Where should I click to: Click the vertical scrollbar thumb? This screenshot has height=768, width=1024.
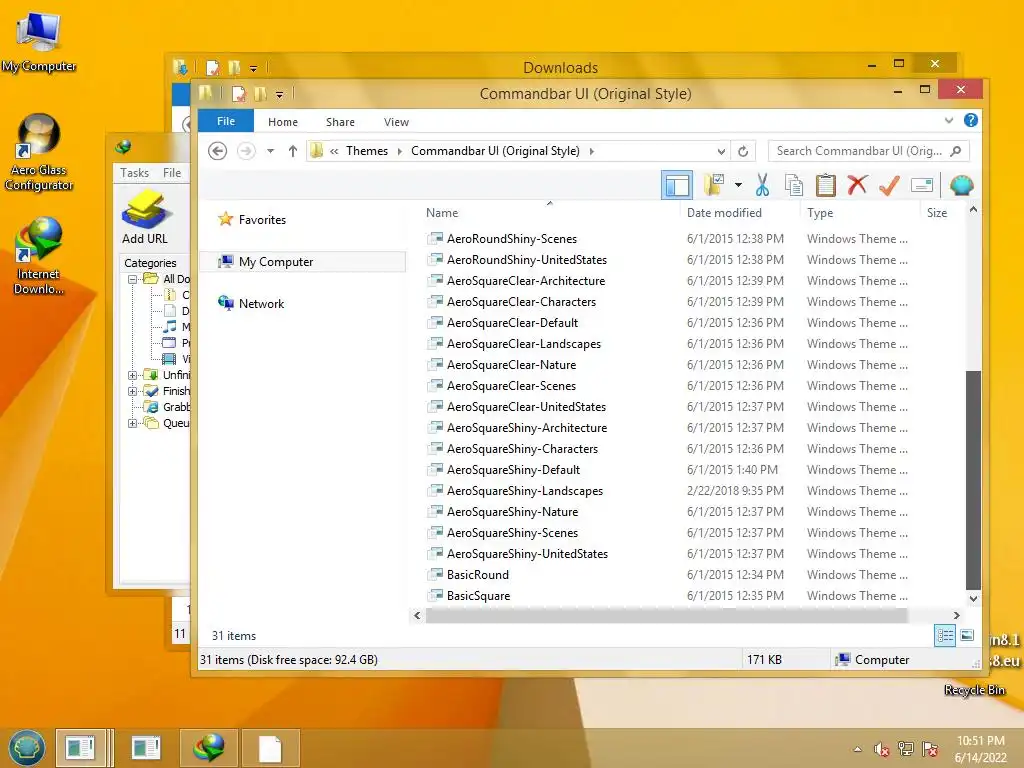click(973, 479)
